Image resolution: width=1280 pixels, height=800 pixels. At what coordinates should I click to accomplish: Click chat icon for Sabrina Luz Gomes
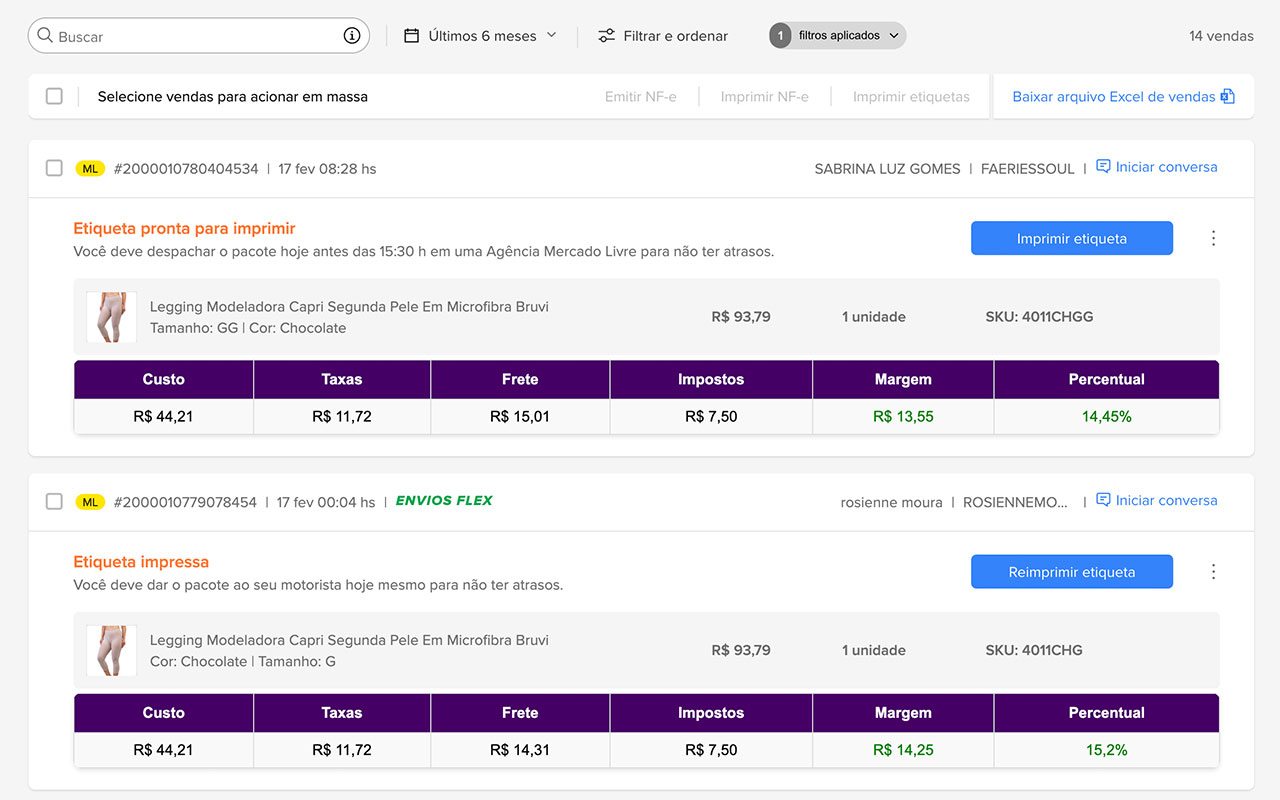coord(1103,167)
